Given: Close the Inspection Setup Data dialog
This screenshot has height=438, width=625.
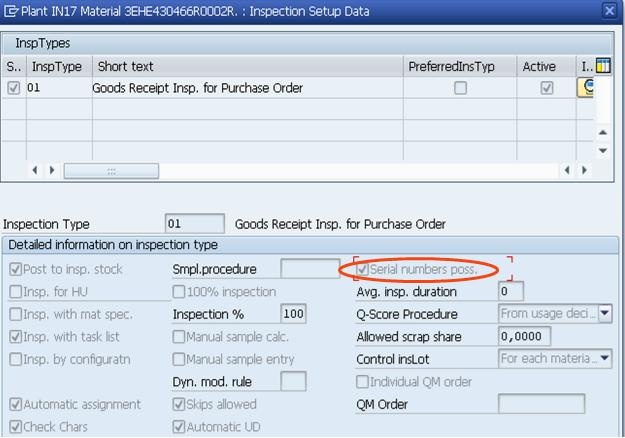Looking at the screenshot, I should point(609,10).
